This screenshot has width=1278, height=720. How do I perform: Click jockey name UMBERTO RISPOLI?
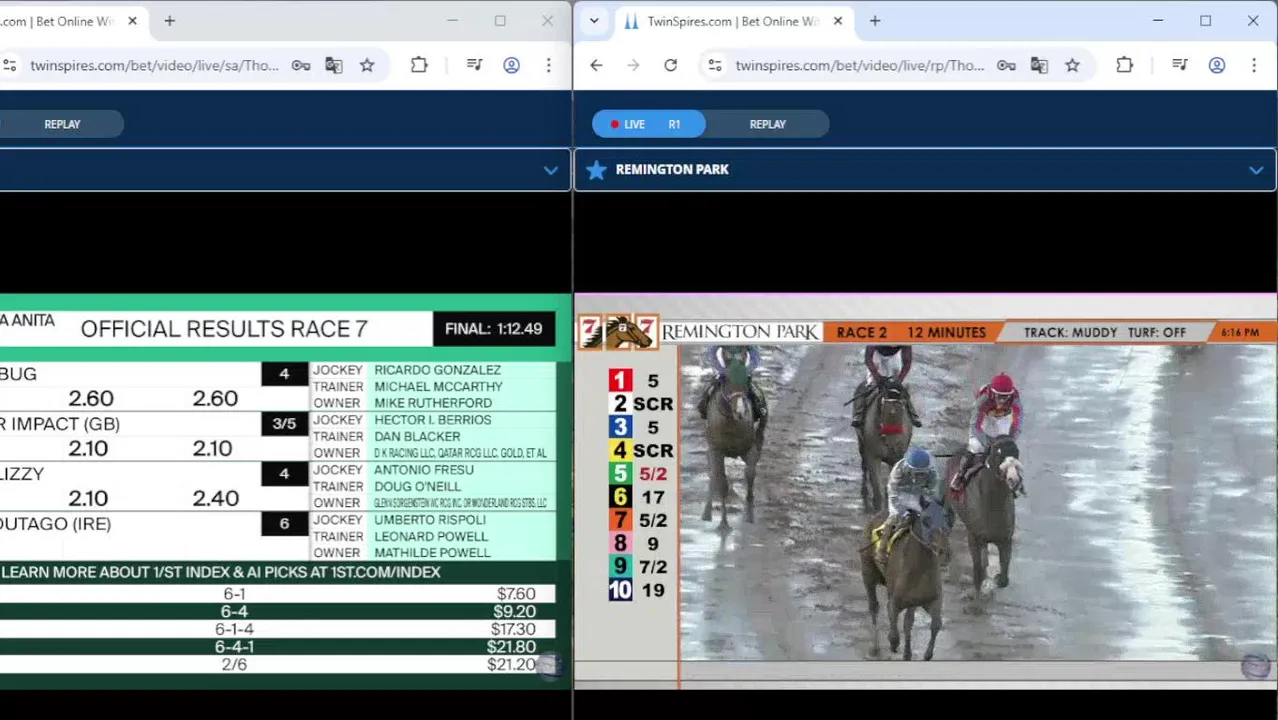point(430,520)
